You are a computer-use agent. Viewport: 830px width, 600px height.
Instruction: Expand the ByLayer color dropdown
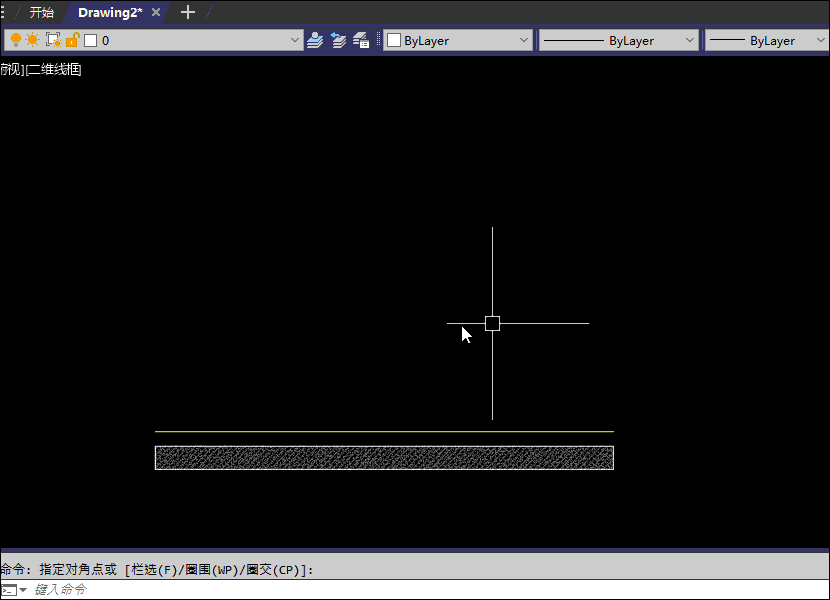pos(524,41)
